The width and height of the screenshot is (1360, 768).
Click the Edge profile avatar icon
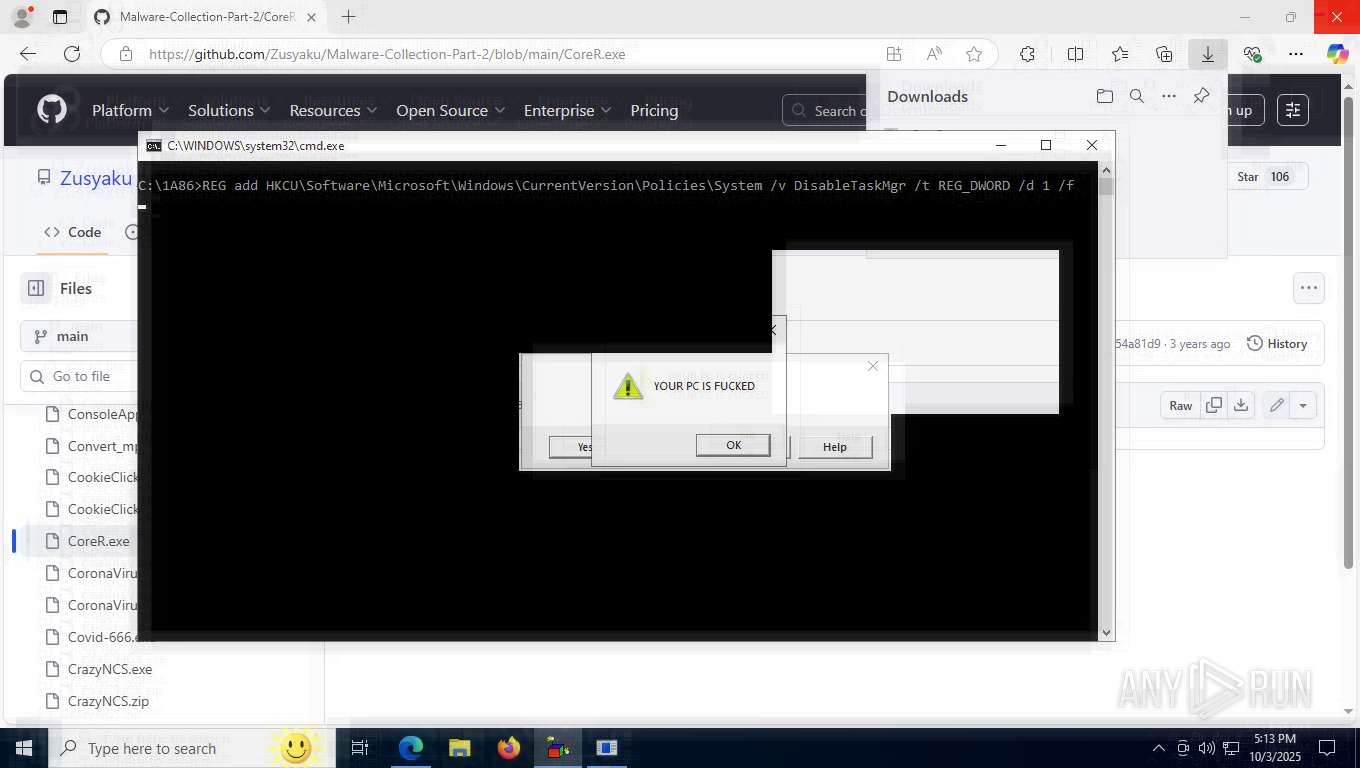click(22, 17)
